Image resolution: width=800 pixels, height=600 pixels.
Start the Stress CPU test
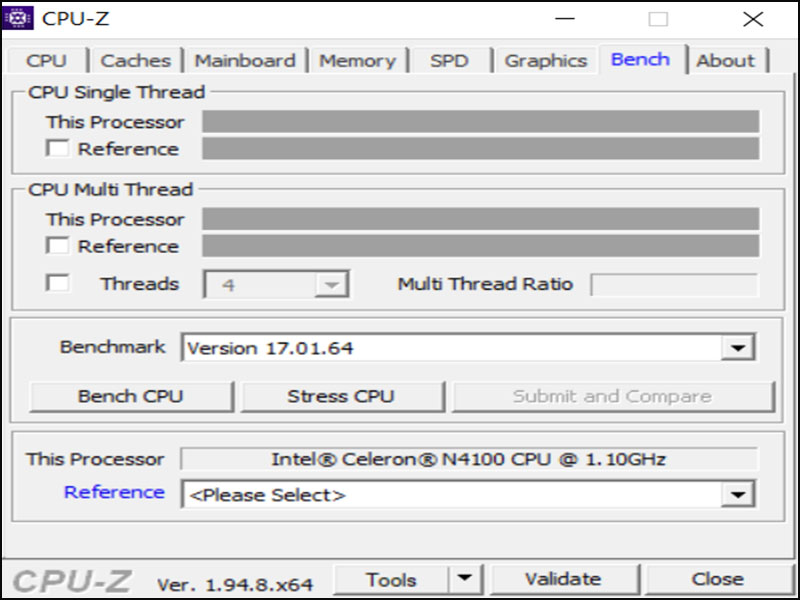[341, 396]
